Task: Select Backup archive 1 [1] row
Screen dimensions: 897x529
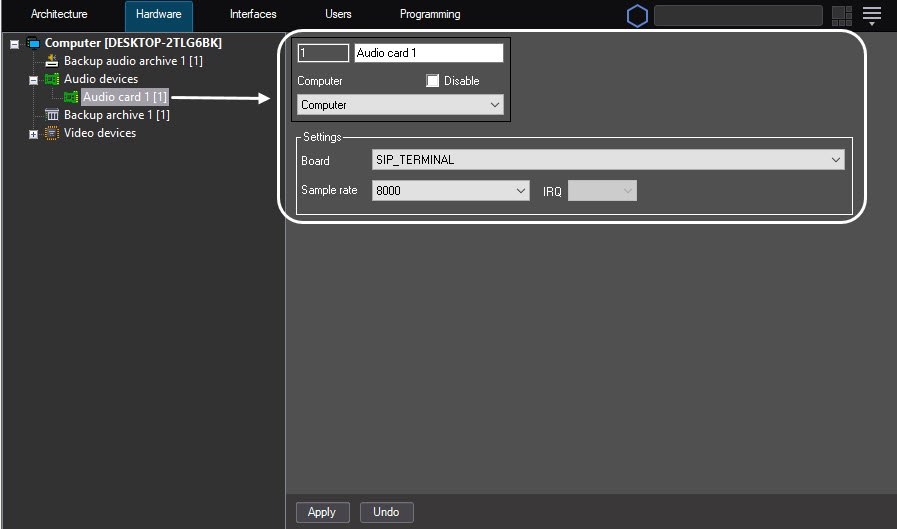Action: click(117, 115)
